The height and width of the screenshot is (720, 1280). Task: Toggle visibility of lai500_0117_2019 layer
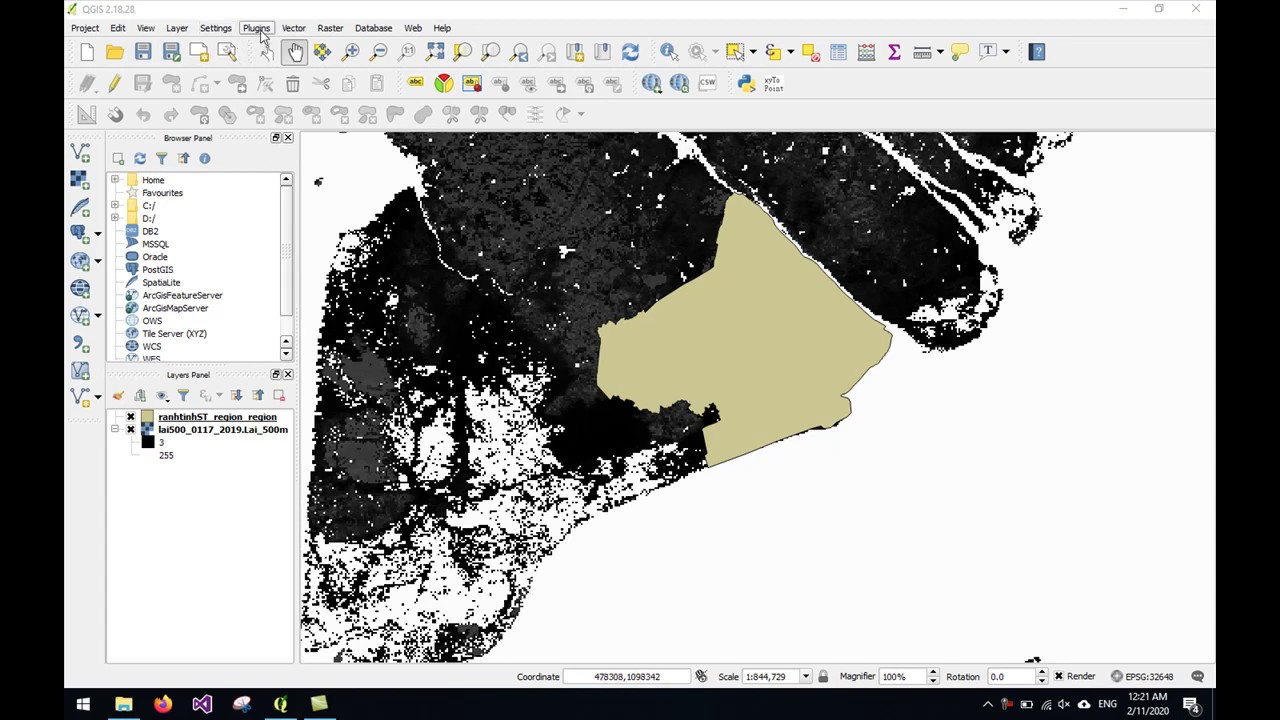[130, 430]
